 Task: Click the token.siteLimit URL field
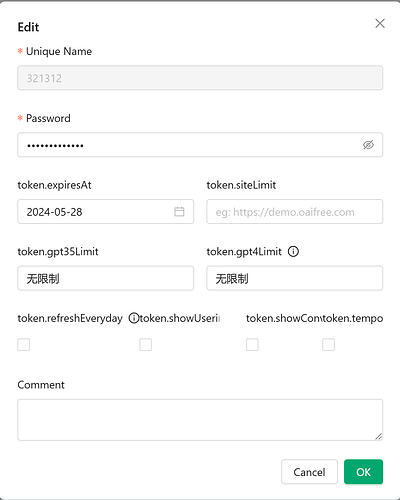tap(295, 212)
